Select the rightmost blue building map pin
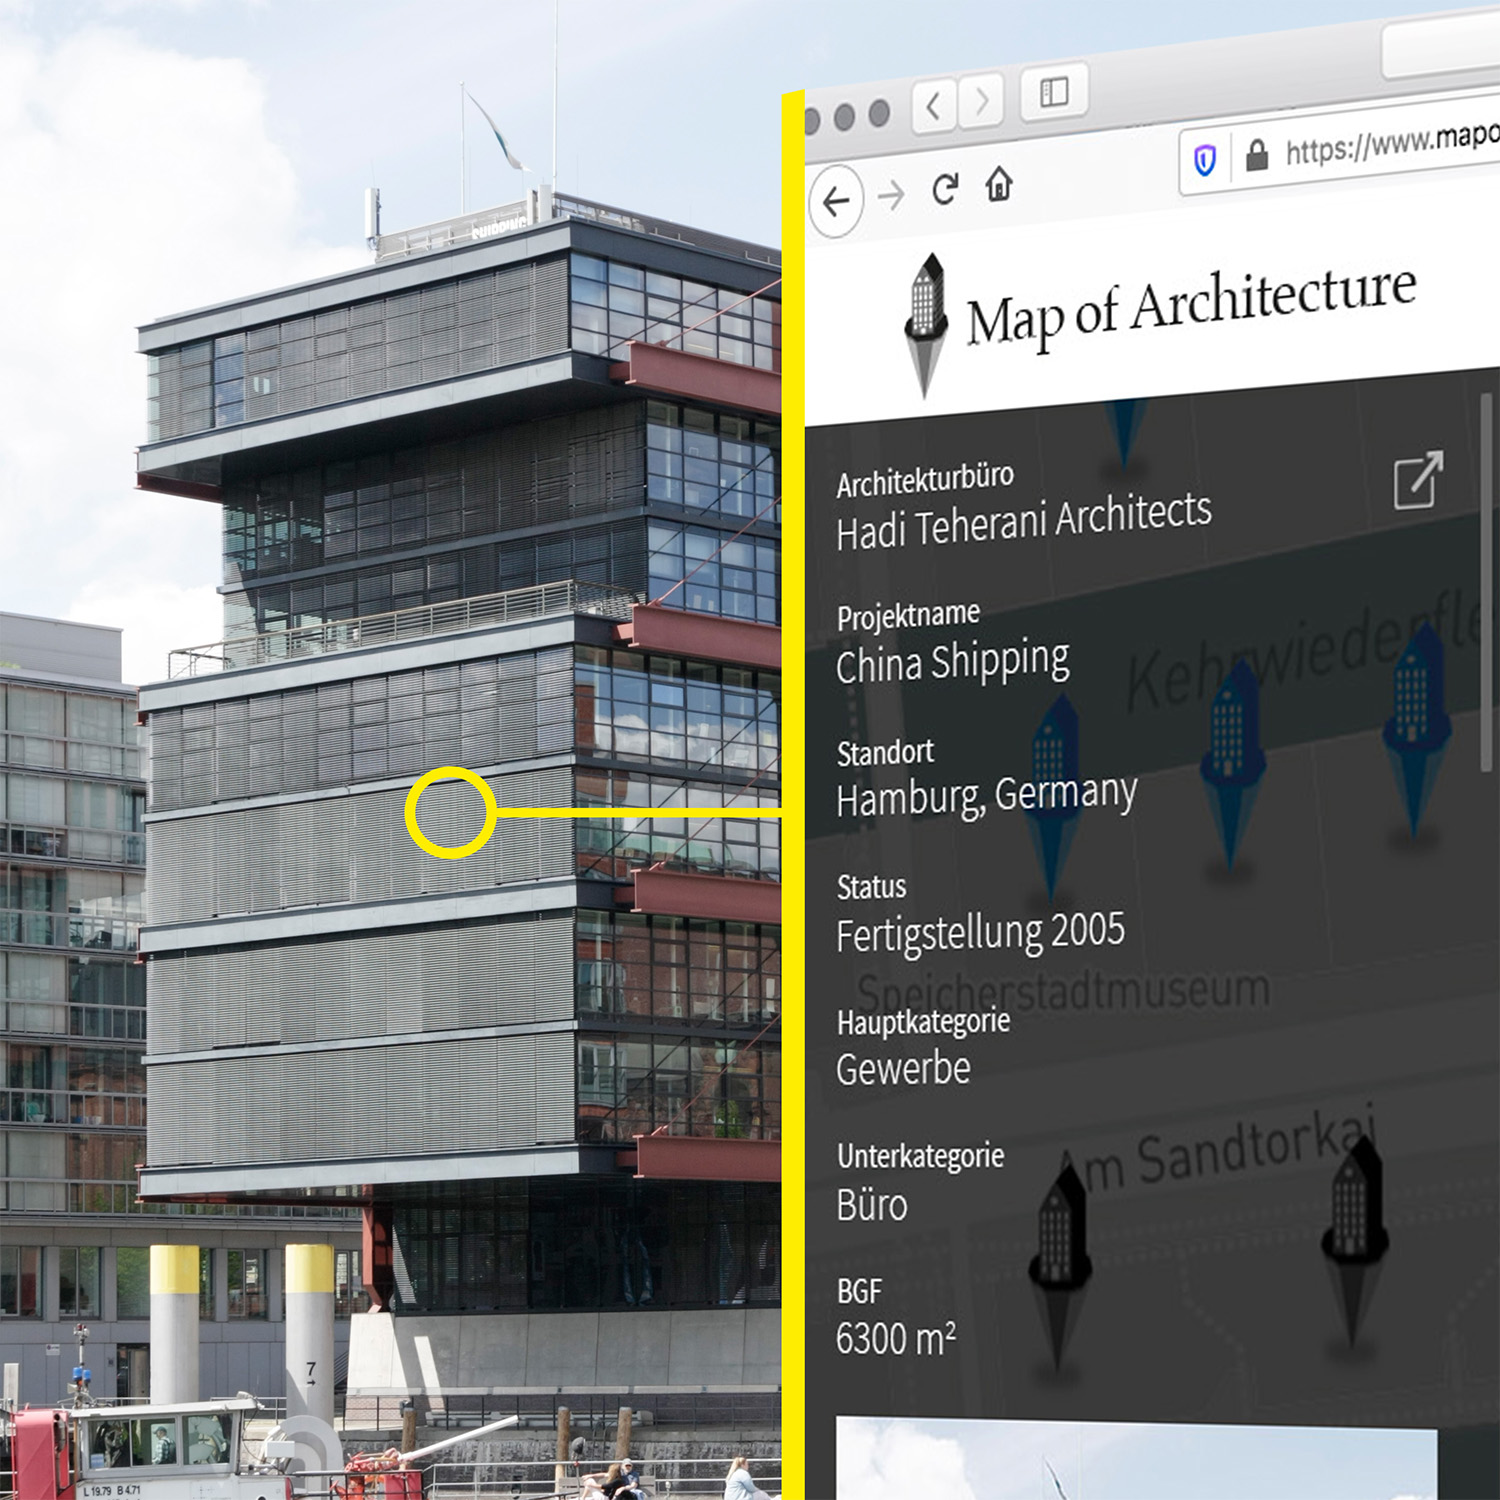This screenshot has height=1500, width=1500. coord(1415,730)
